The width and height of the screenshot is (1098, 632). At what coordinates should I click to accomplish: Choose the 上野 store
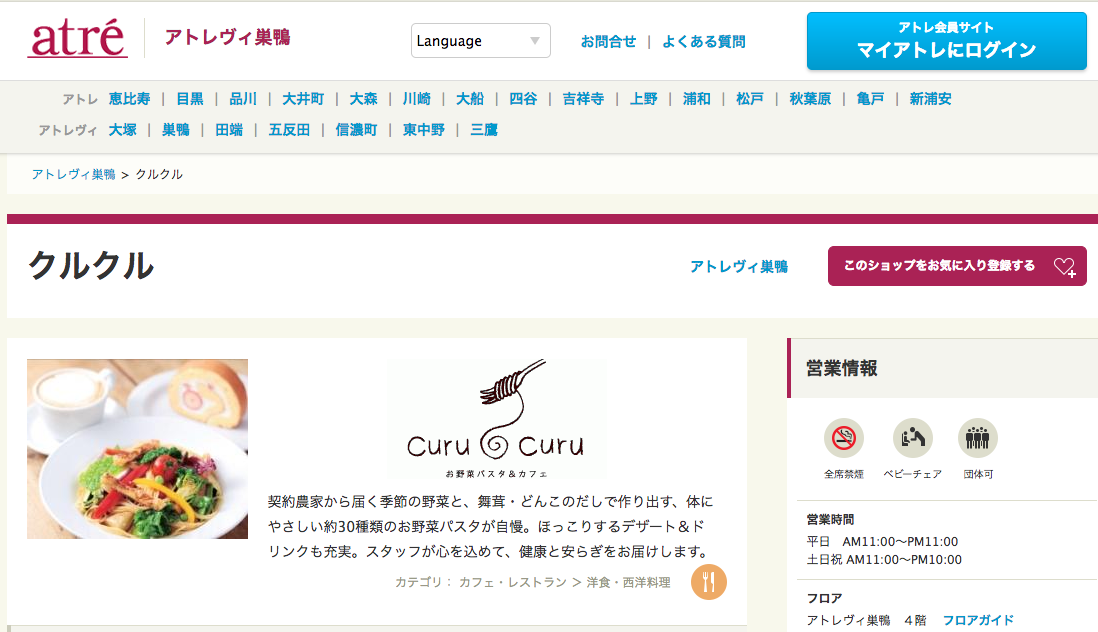point(644,99)
